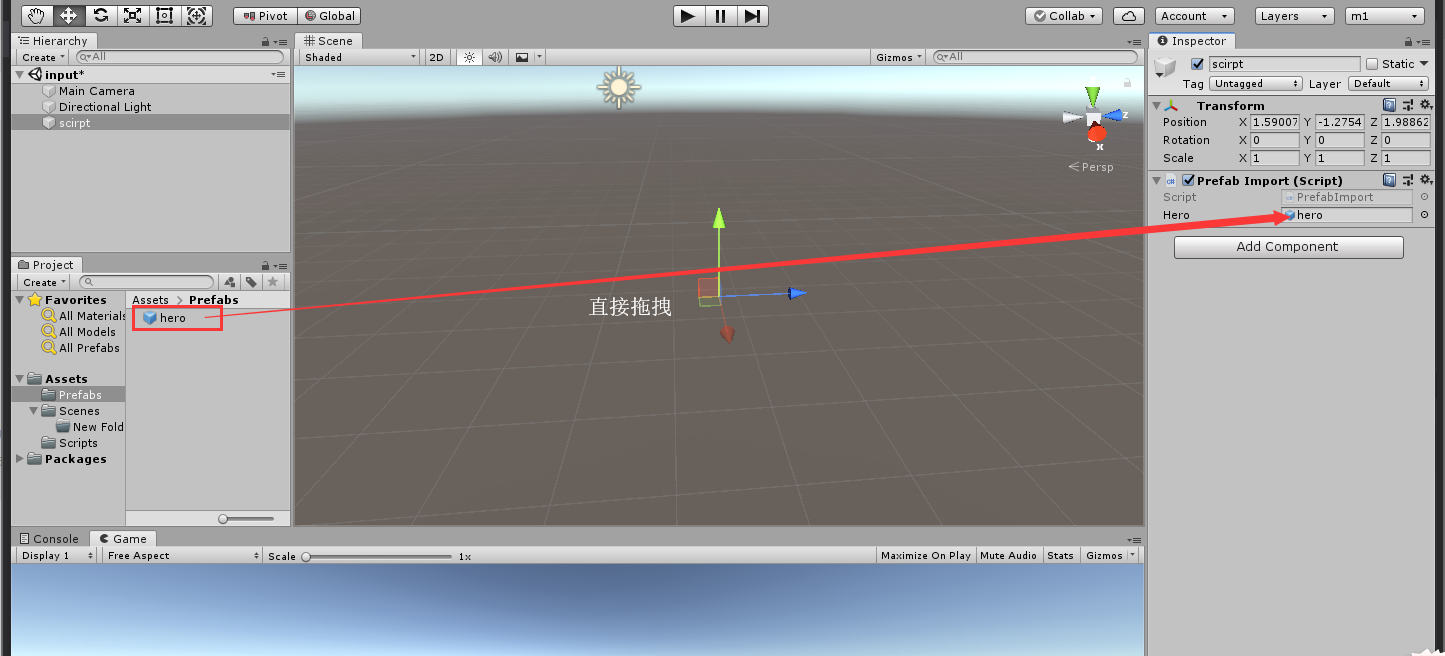Viewport: 1445px width, 656px height.
Task: Open Hierarchy Create menu
Action: [x=44, y=57]
